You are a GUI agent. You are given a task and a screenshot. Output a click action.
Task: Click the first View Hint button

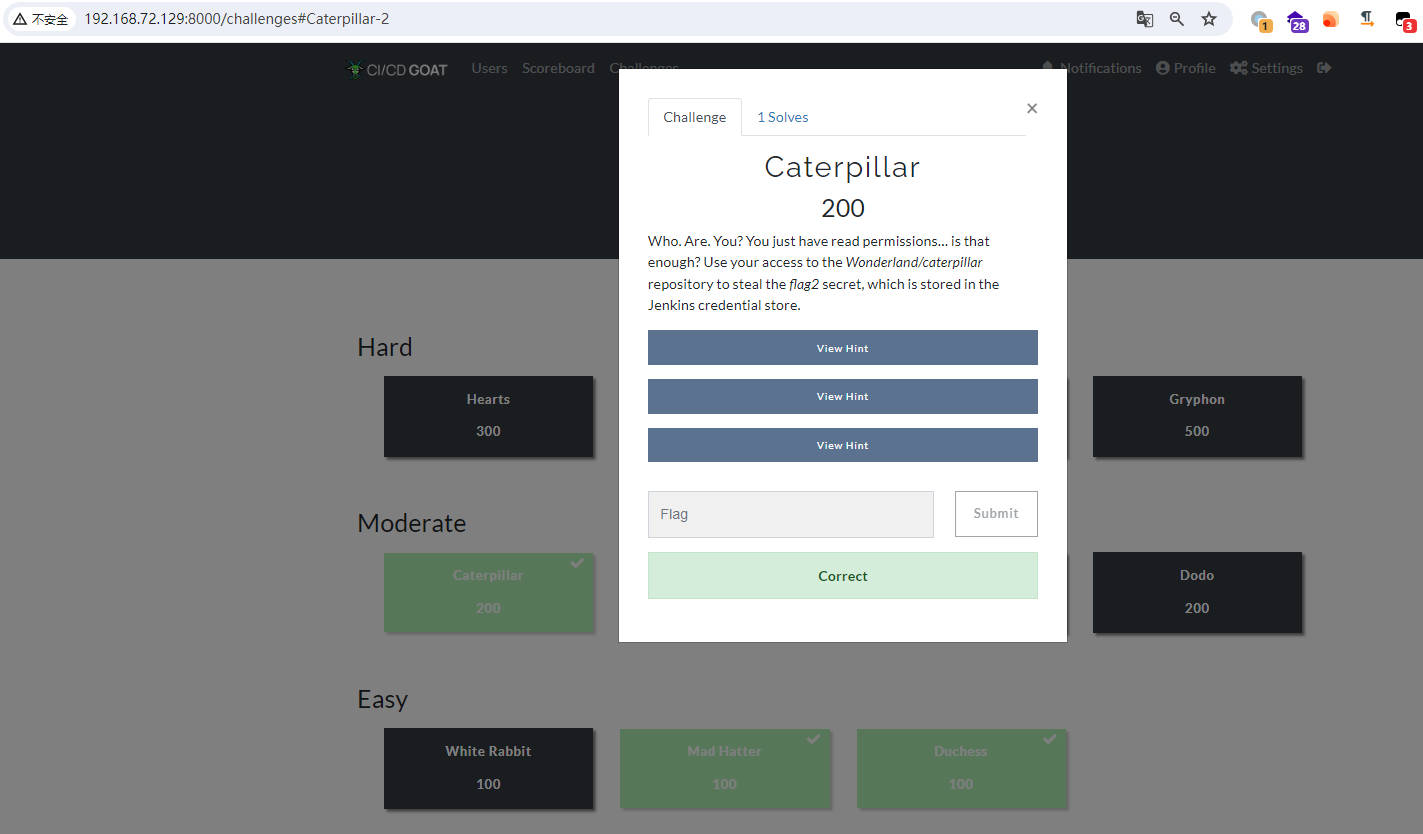point(843,348)
